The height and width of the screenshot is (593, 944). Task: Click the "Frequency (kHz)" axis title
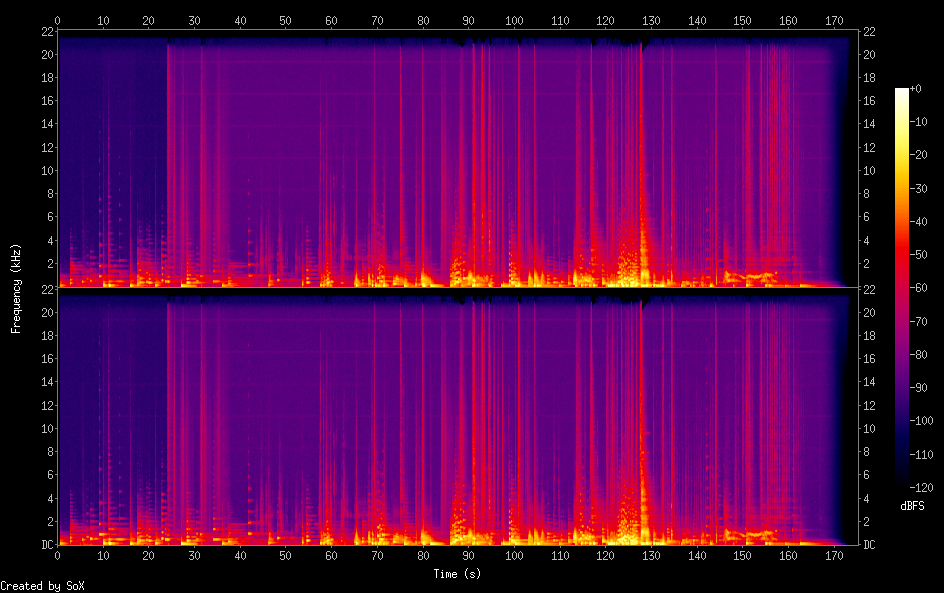pos(16,289)
